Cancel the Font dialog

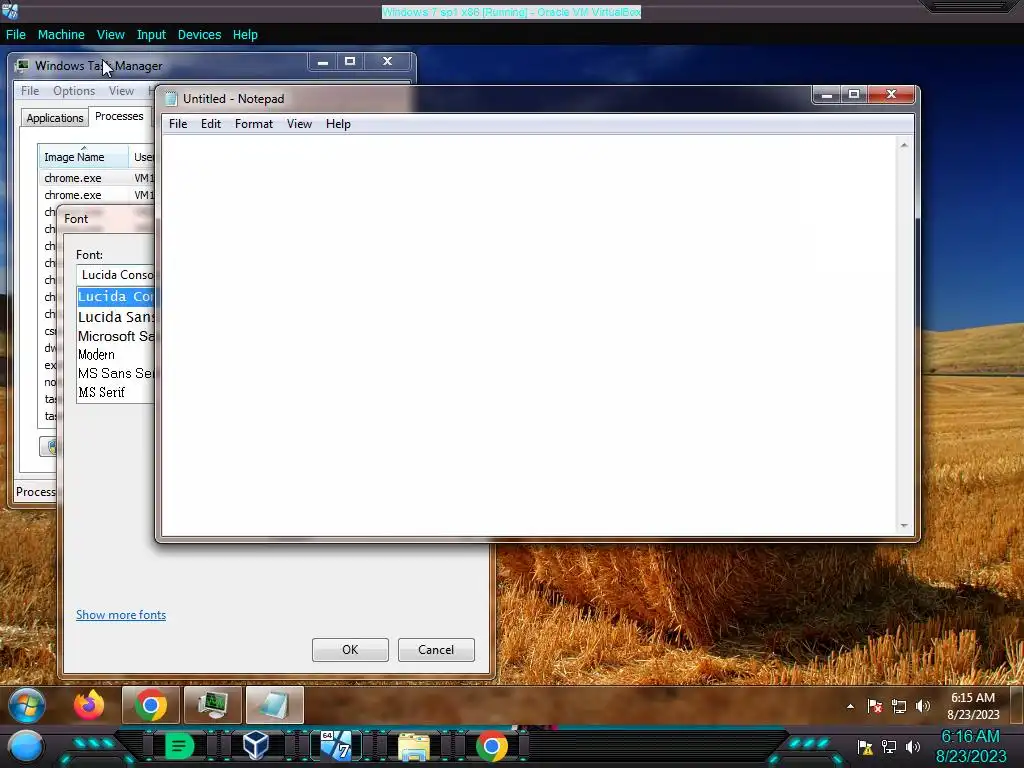(436, 650)
